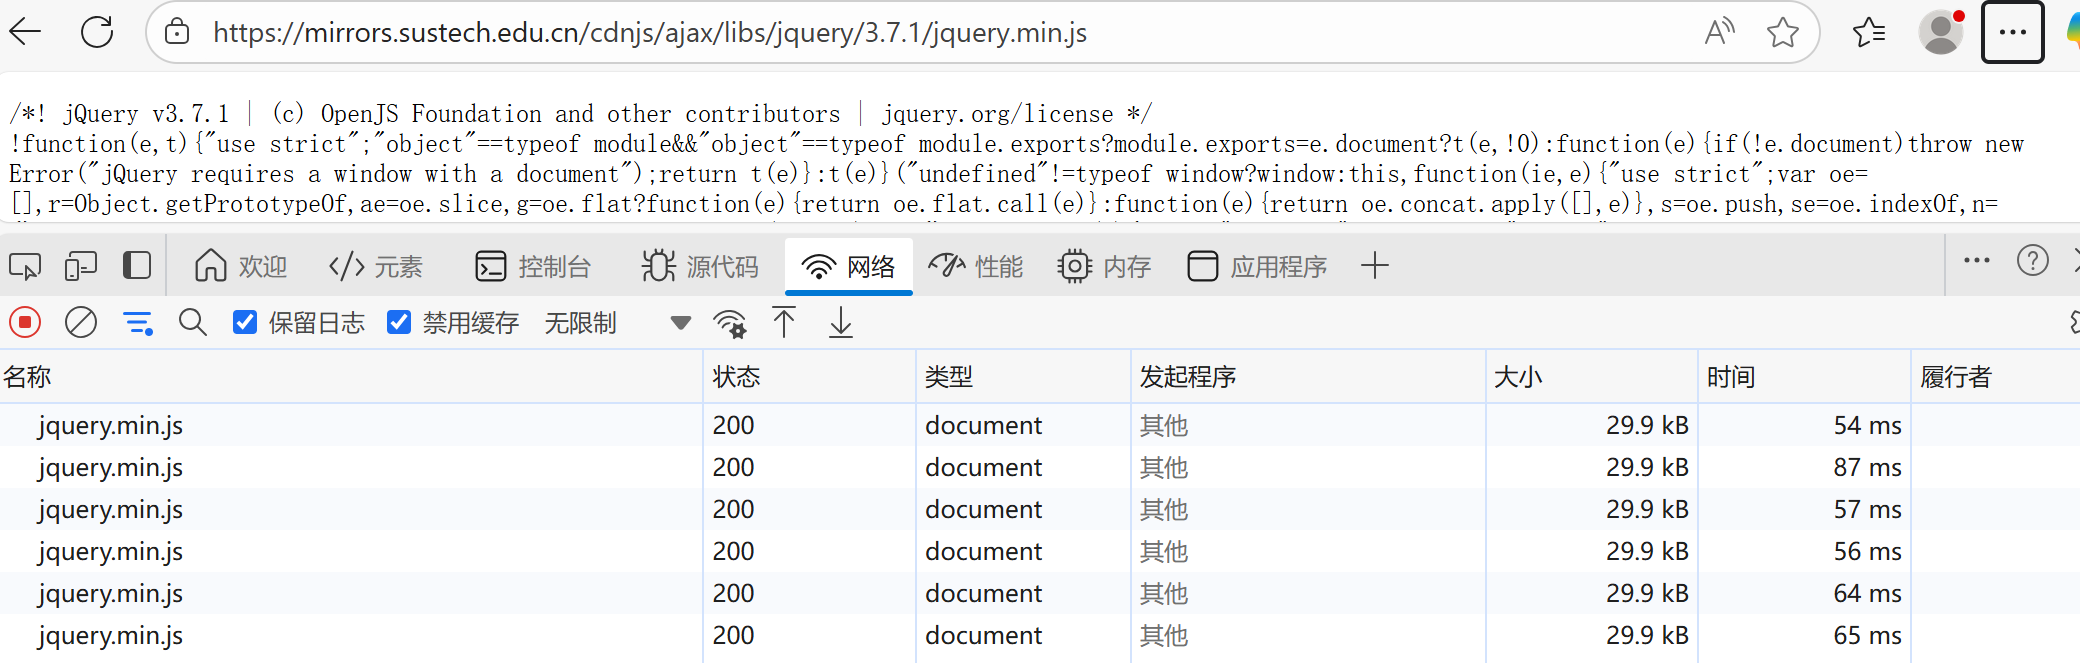Screen dimensions: 2080x663
Task: Refresh the page with reload button
Action: click(x=97, y=33)
